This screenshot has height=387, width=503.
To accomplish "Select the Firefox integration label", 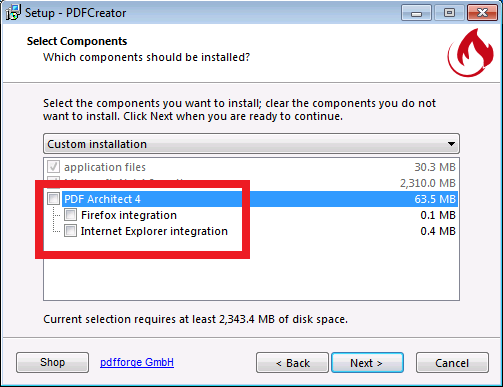I will coord(129,215).
